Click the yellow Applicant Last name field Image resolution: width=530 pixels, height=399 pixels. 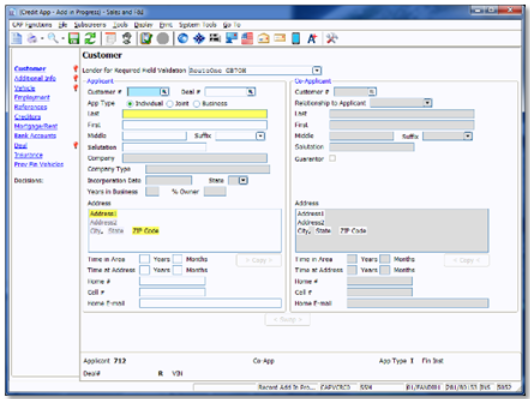(195, 114)
